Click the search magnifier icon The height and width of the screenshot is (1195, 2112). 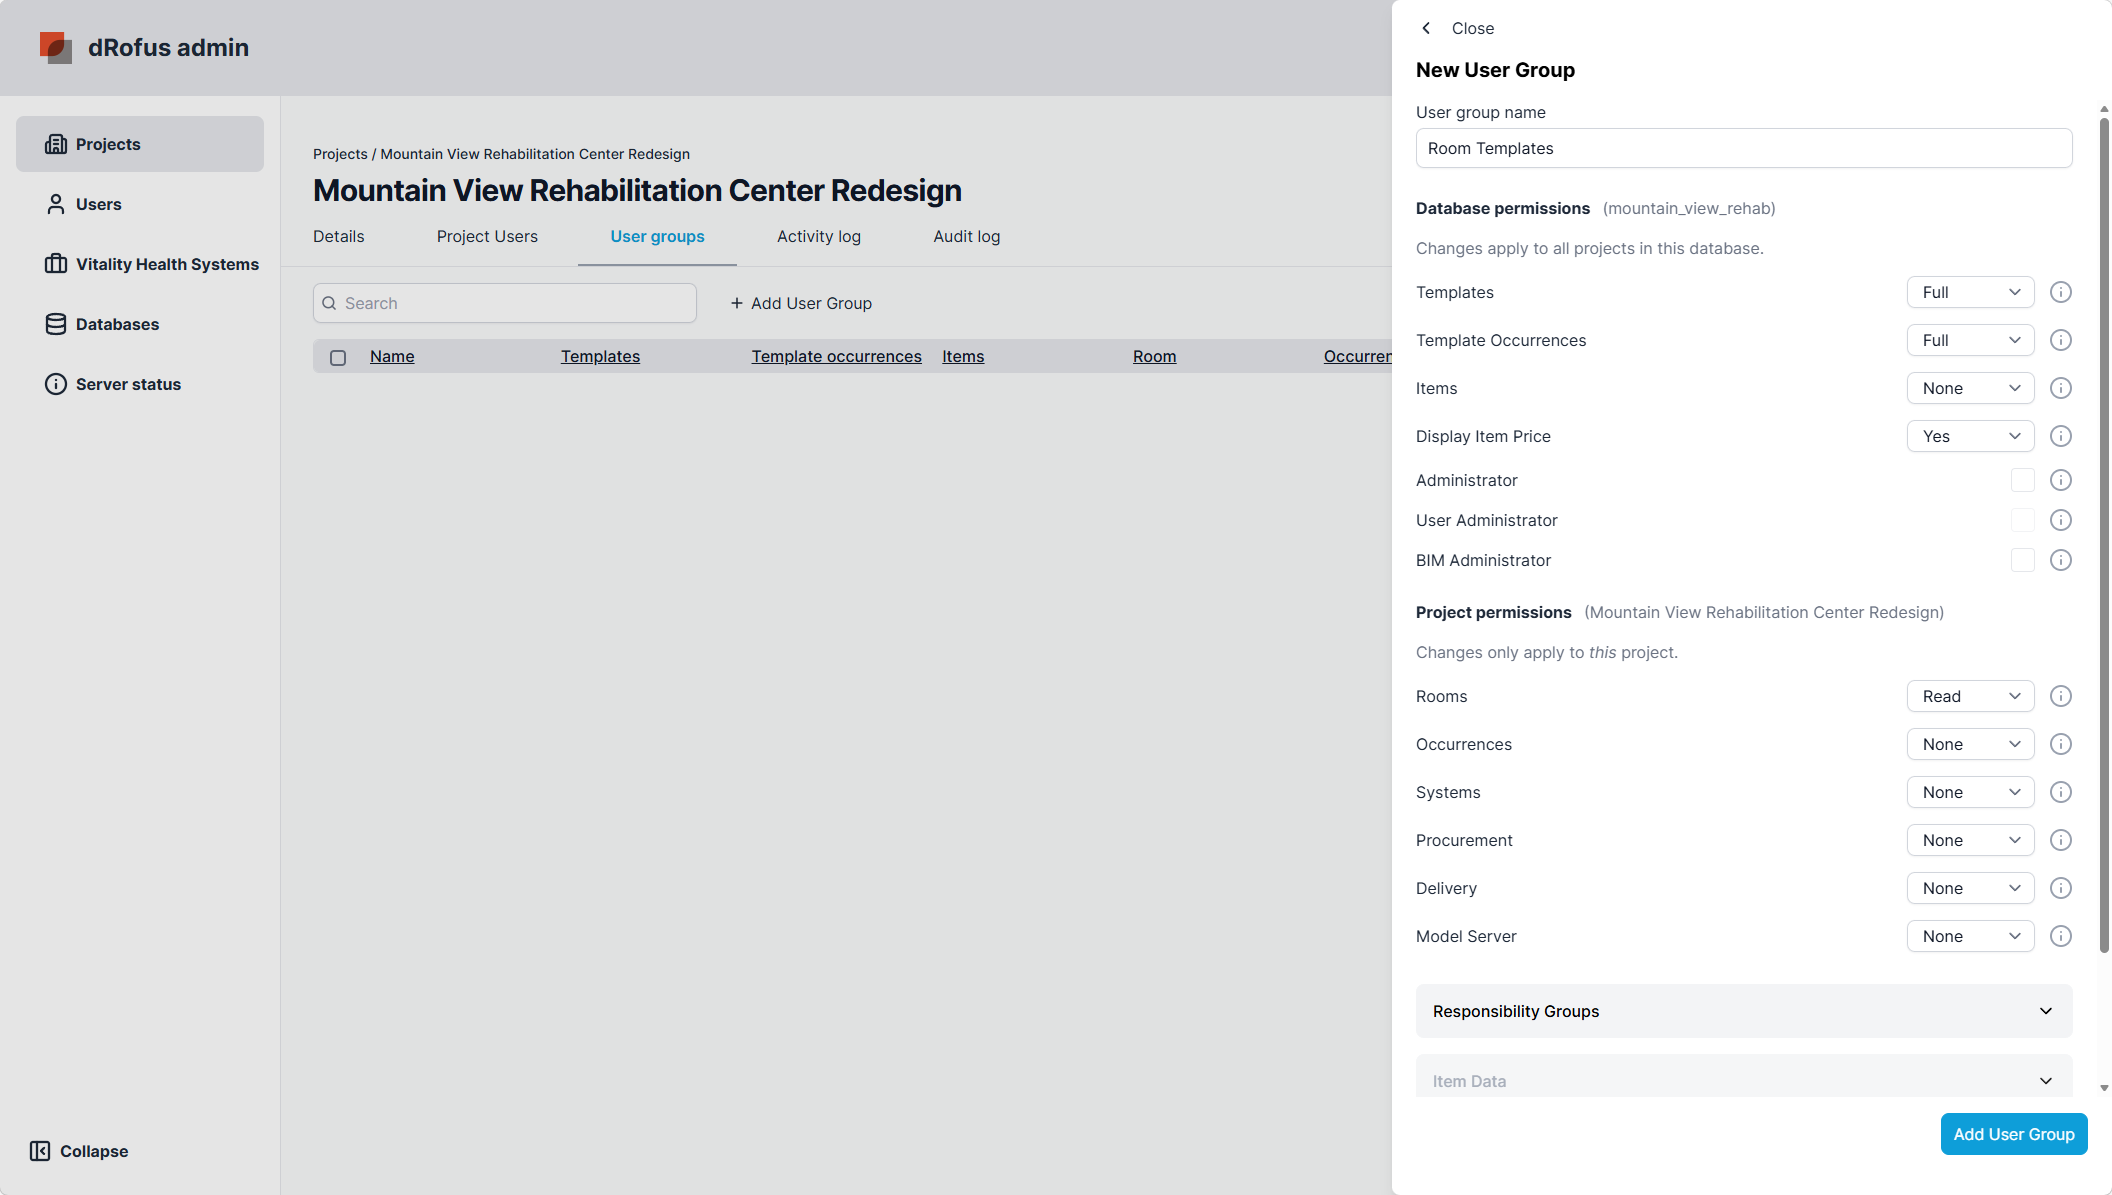[x=329, y=303]
